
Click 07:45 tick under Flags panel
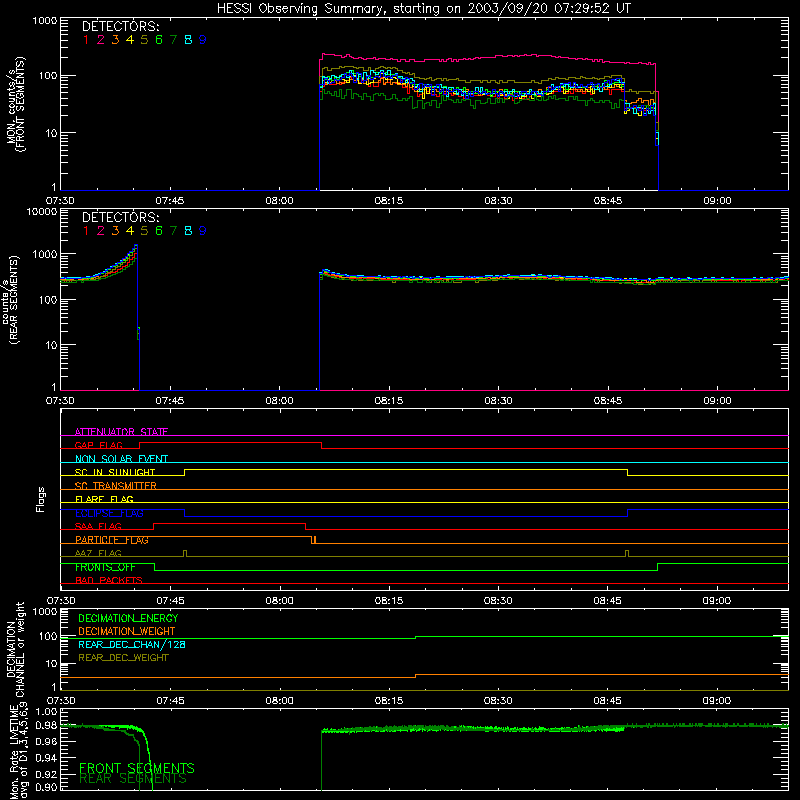click(170, 601)
